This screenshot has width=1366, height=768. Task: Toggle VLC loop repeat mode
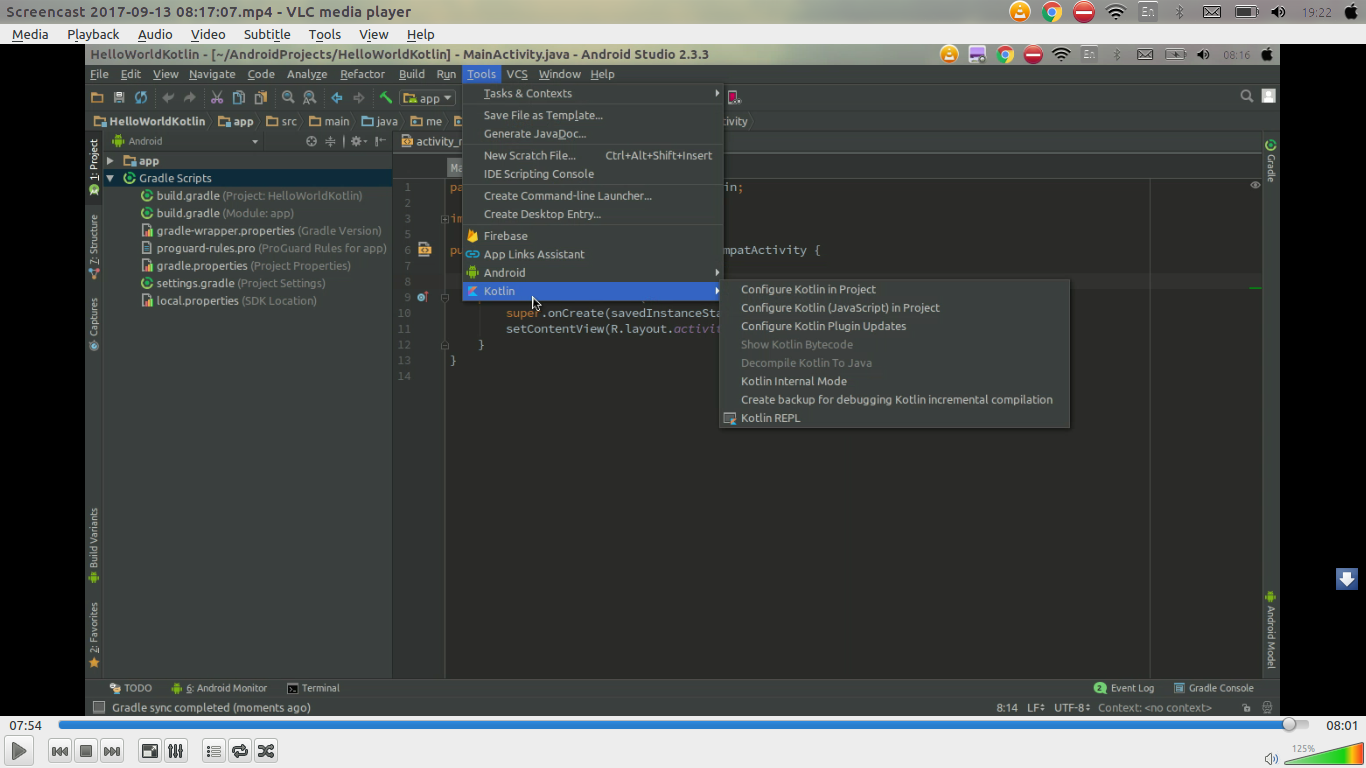(x=240, y=751)
